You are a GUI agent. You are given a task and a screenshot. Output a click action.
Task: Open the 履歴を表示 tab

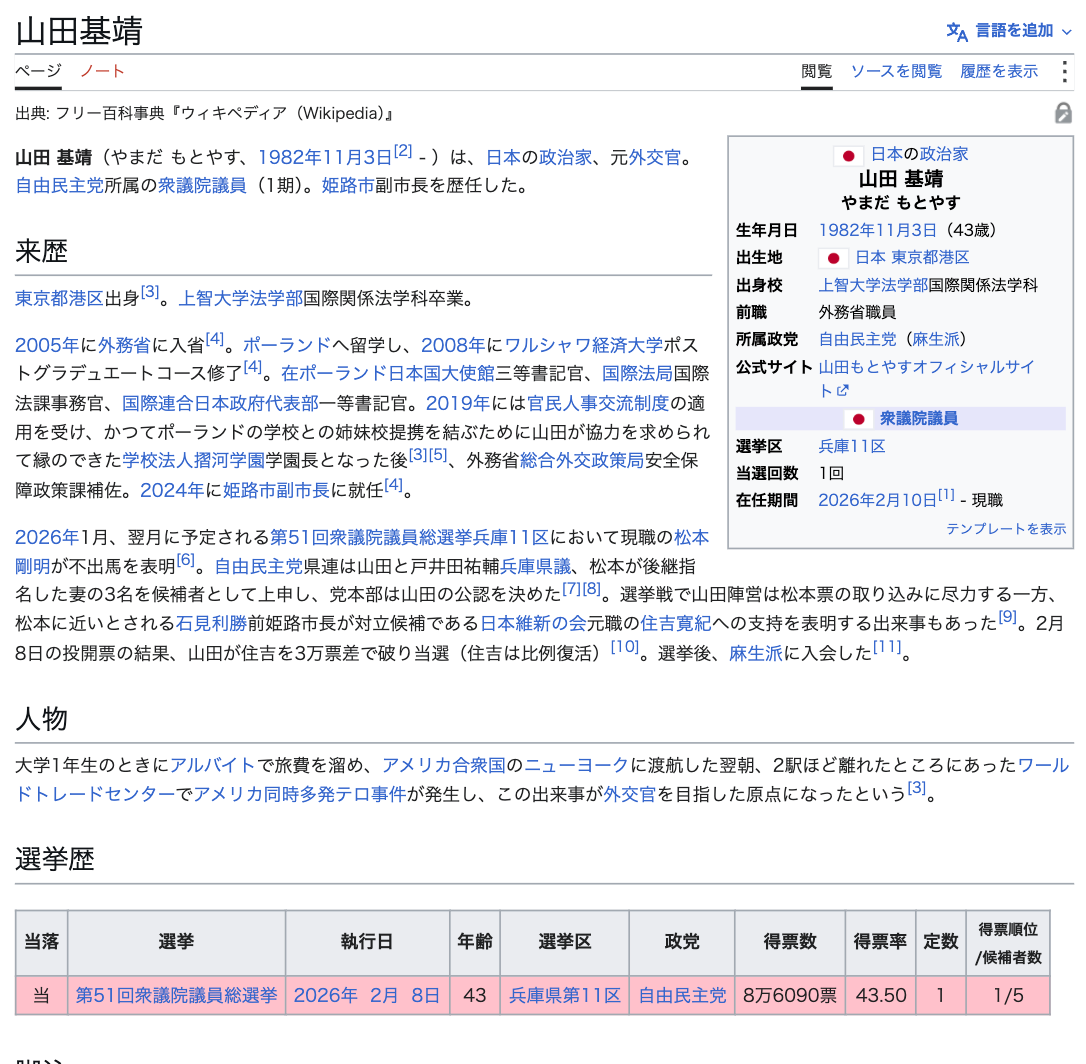coord(999,71)
